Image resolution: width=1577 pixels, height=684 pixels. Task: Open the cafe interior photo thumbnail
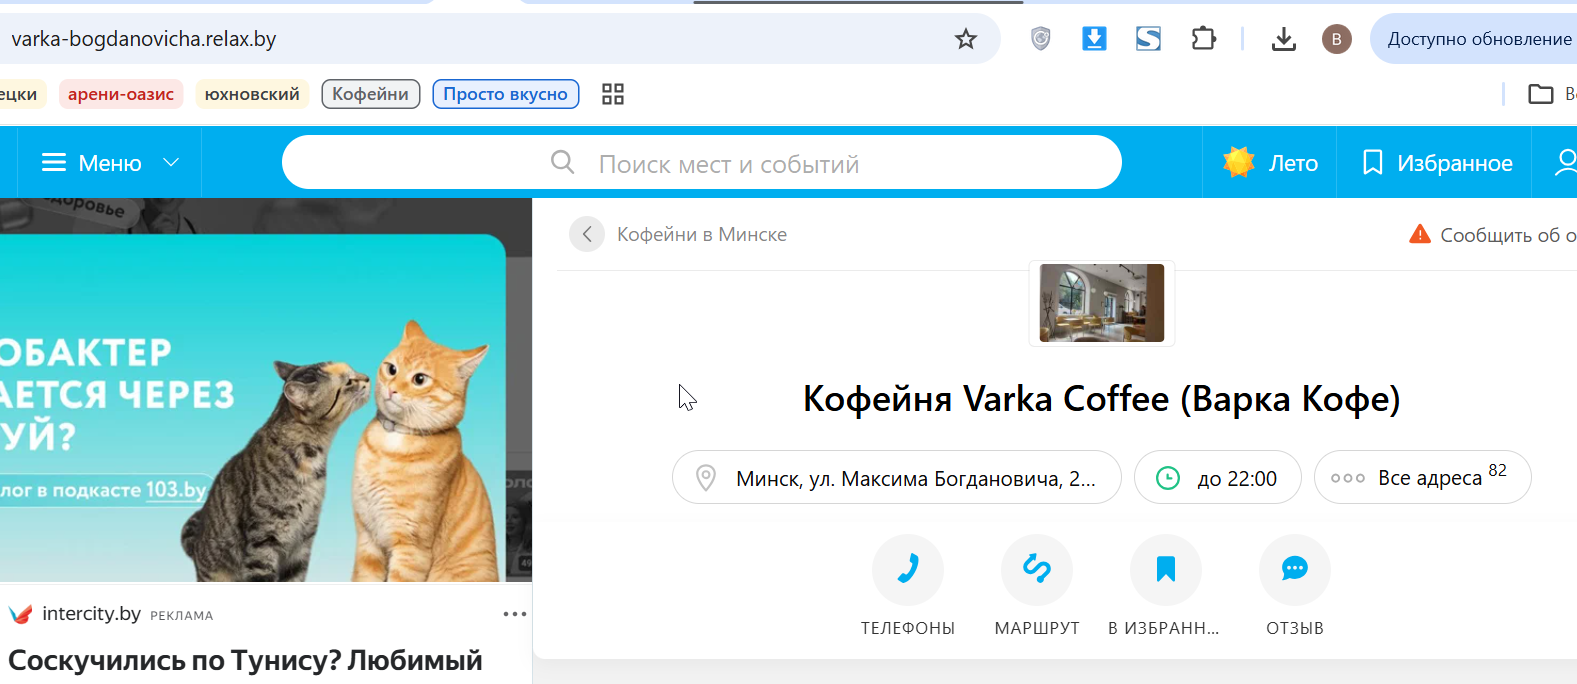(1102, 303)
